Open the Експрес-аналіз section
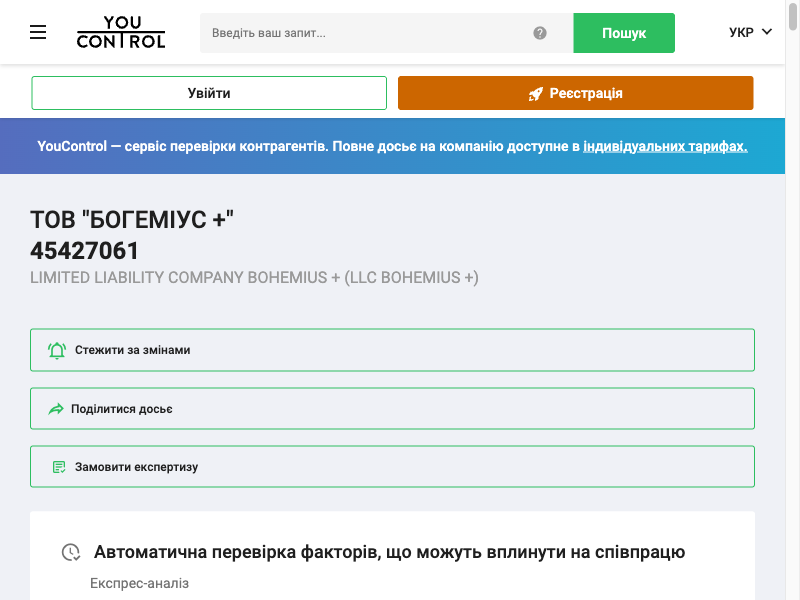 pos(139,583)
